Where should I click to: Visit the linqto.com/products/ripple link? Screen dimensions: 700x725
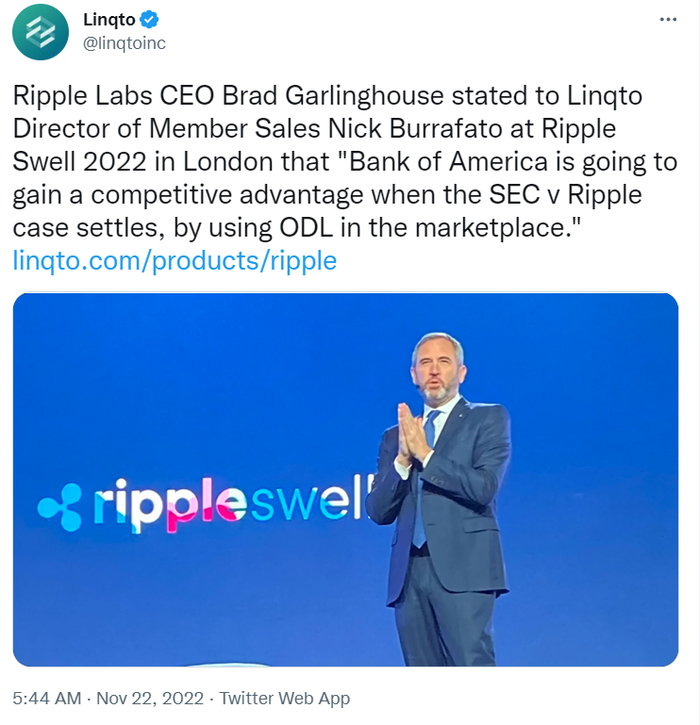pos(175,261)
